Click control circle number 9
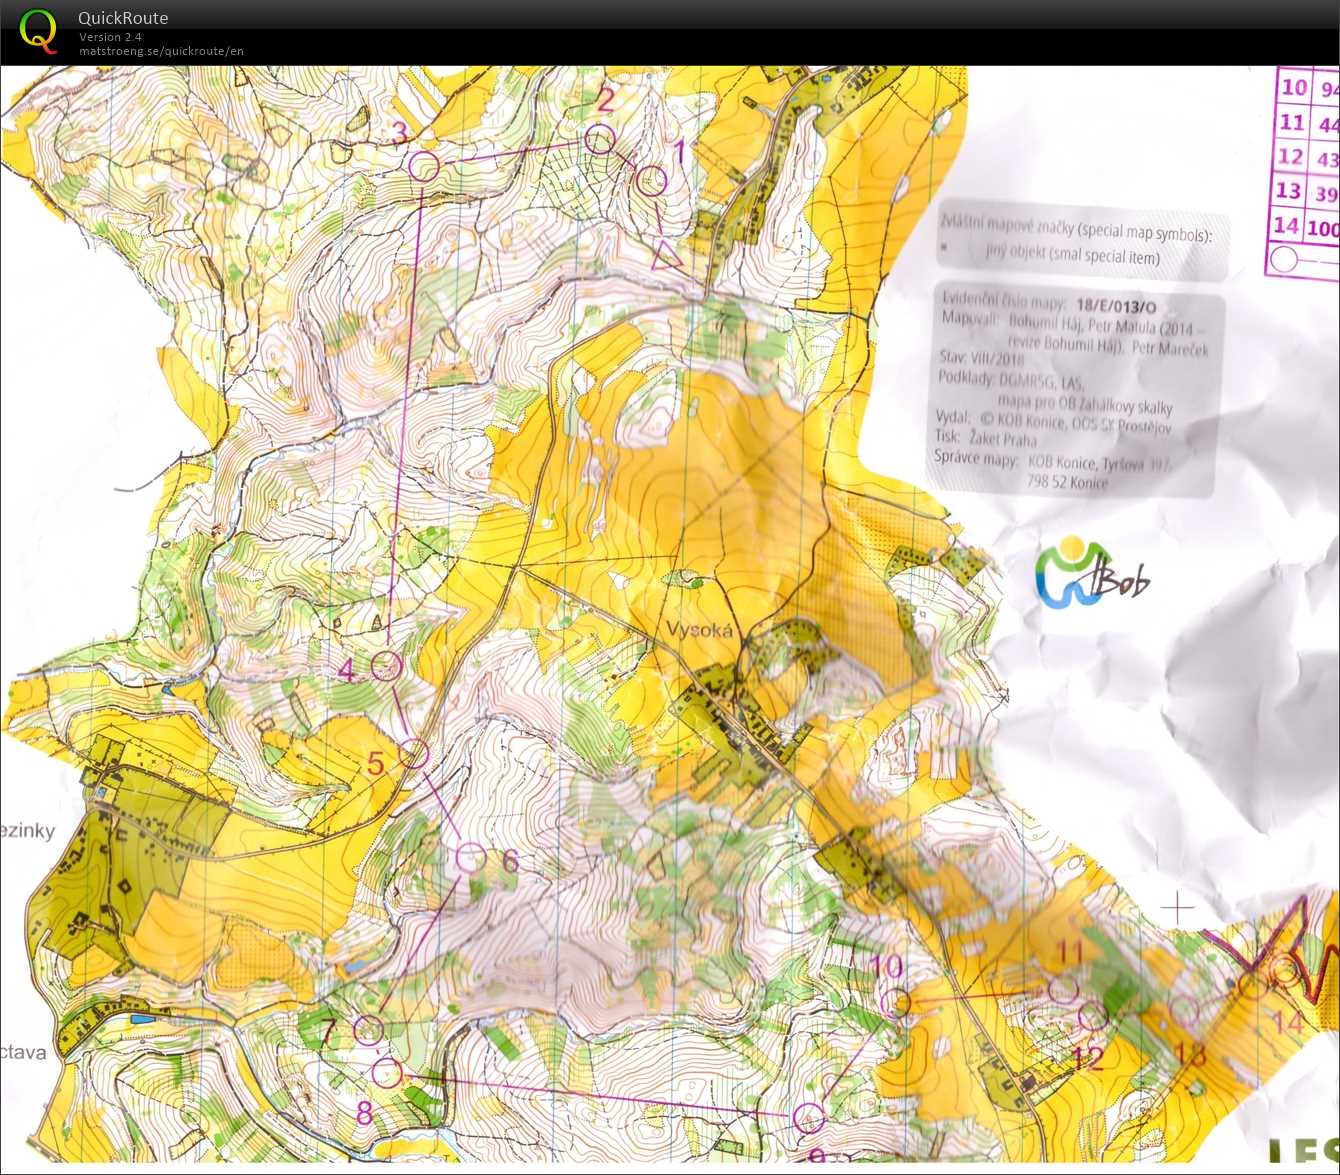The image size is (1340, 1175). click(x=808, y=1118)
